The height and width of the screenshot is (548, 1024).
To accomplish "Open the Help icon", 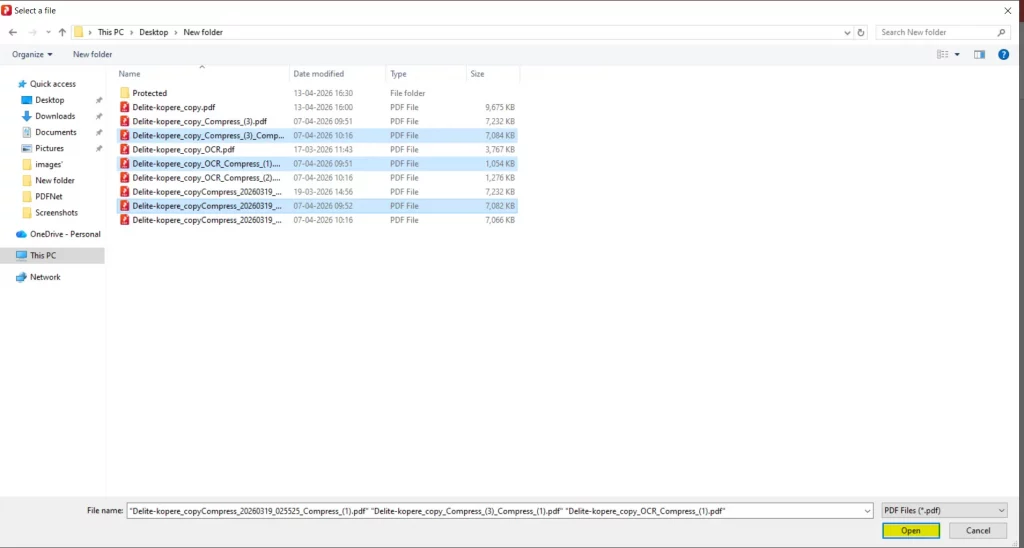I will [1004, 54].
